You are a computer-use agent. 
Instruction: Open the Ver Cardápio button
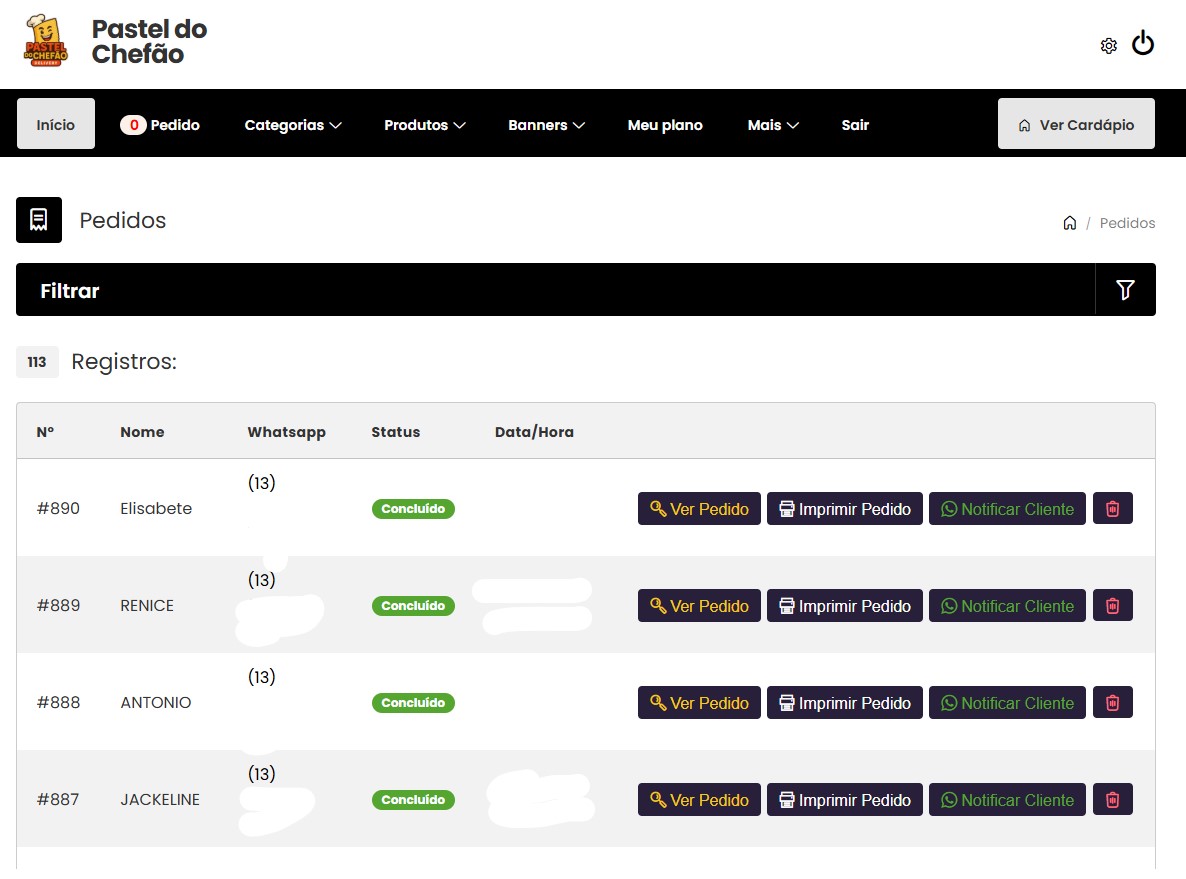pos(1076,123)
